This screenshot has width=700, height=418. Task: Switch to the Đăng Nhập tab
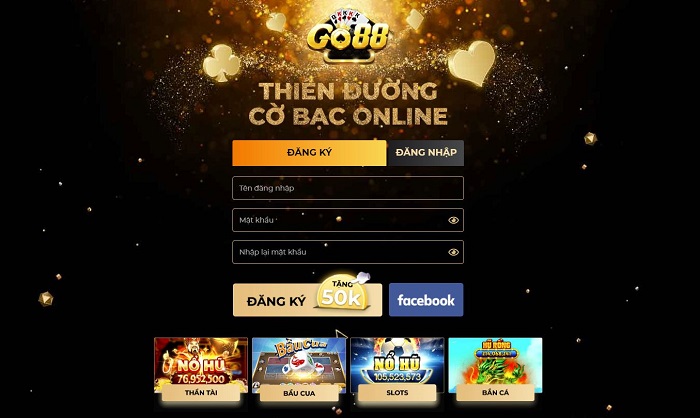point(425,153)
